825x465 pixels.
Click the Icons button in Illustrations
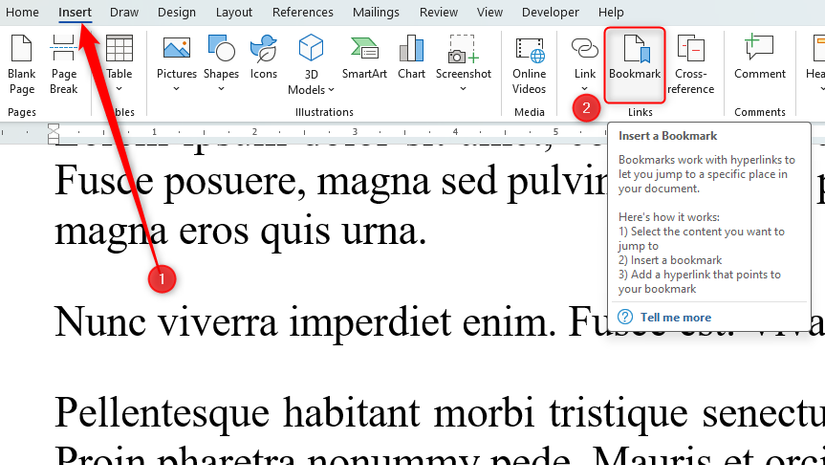[264, 58]
